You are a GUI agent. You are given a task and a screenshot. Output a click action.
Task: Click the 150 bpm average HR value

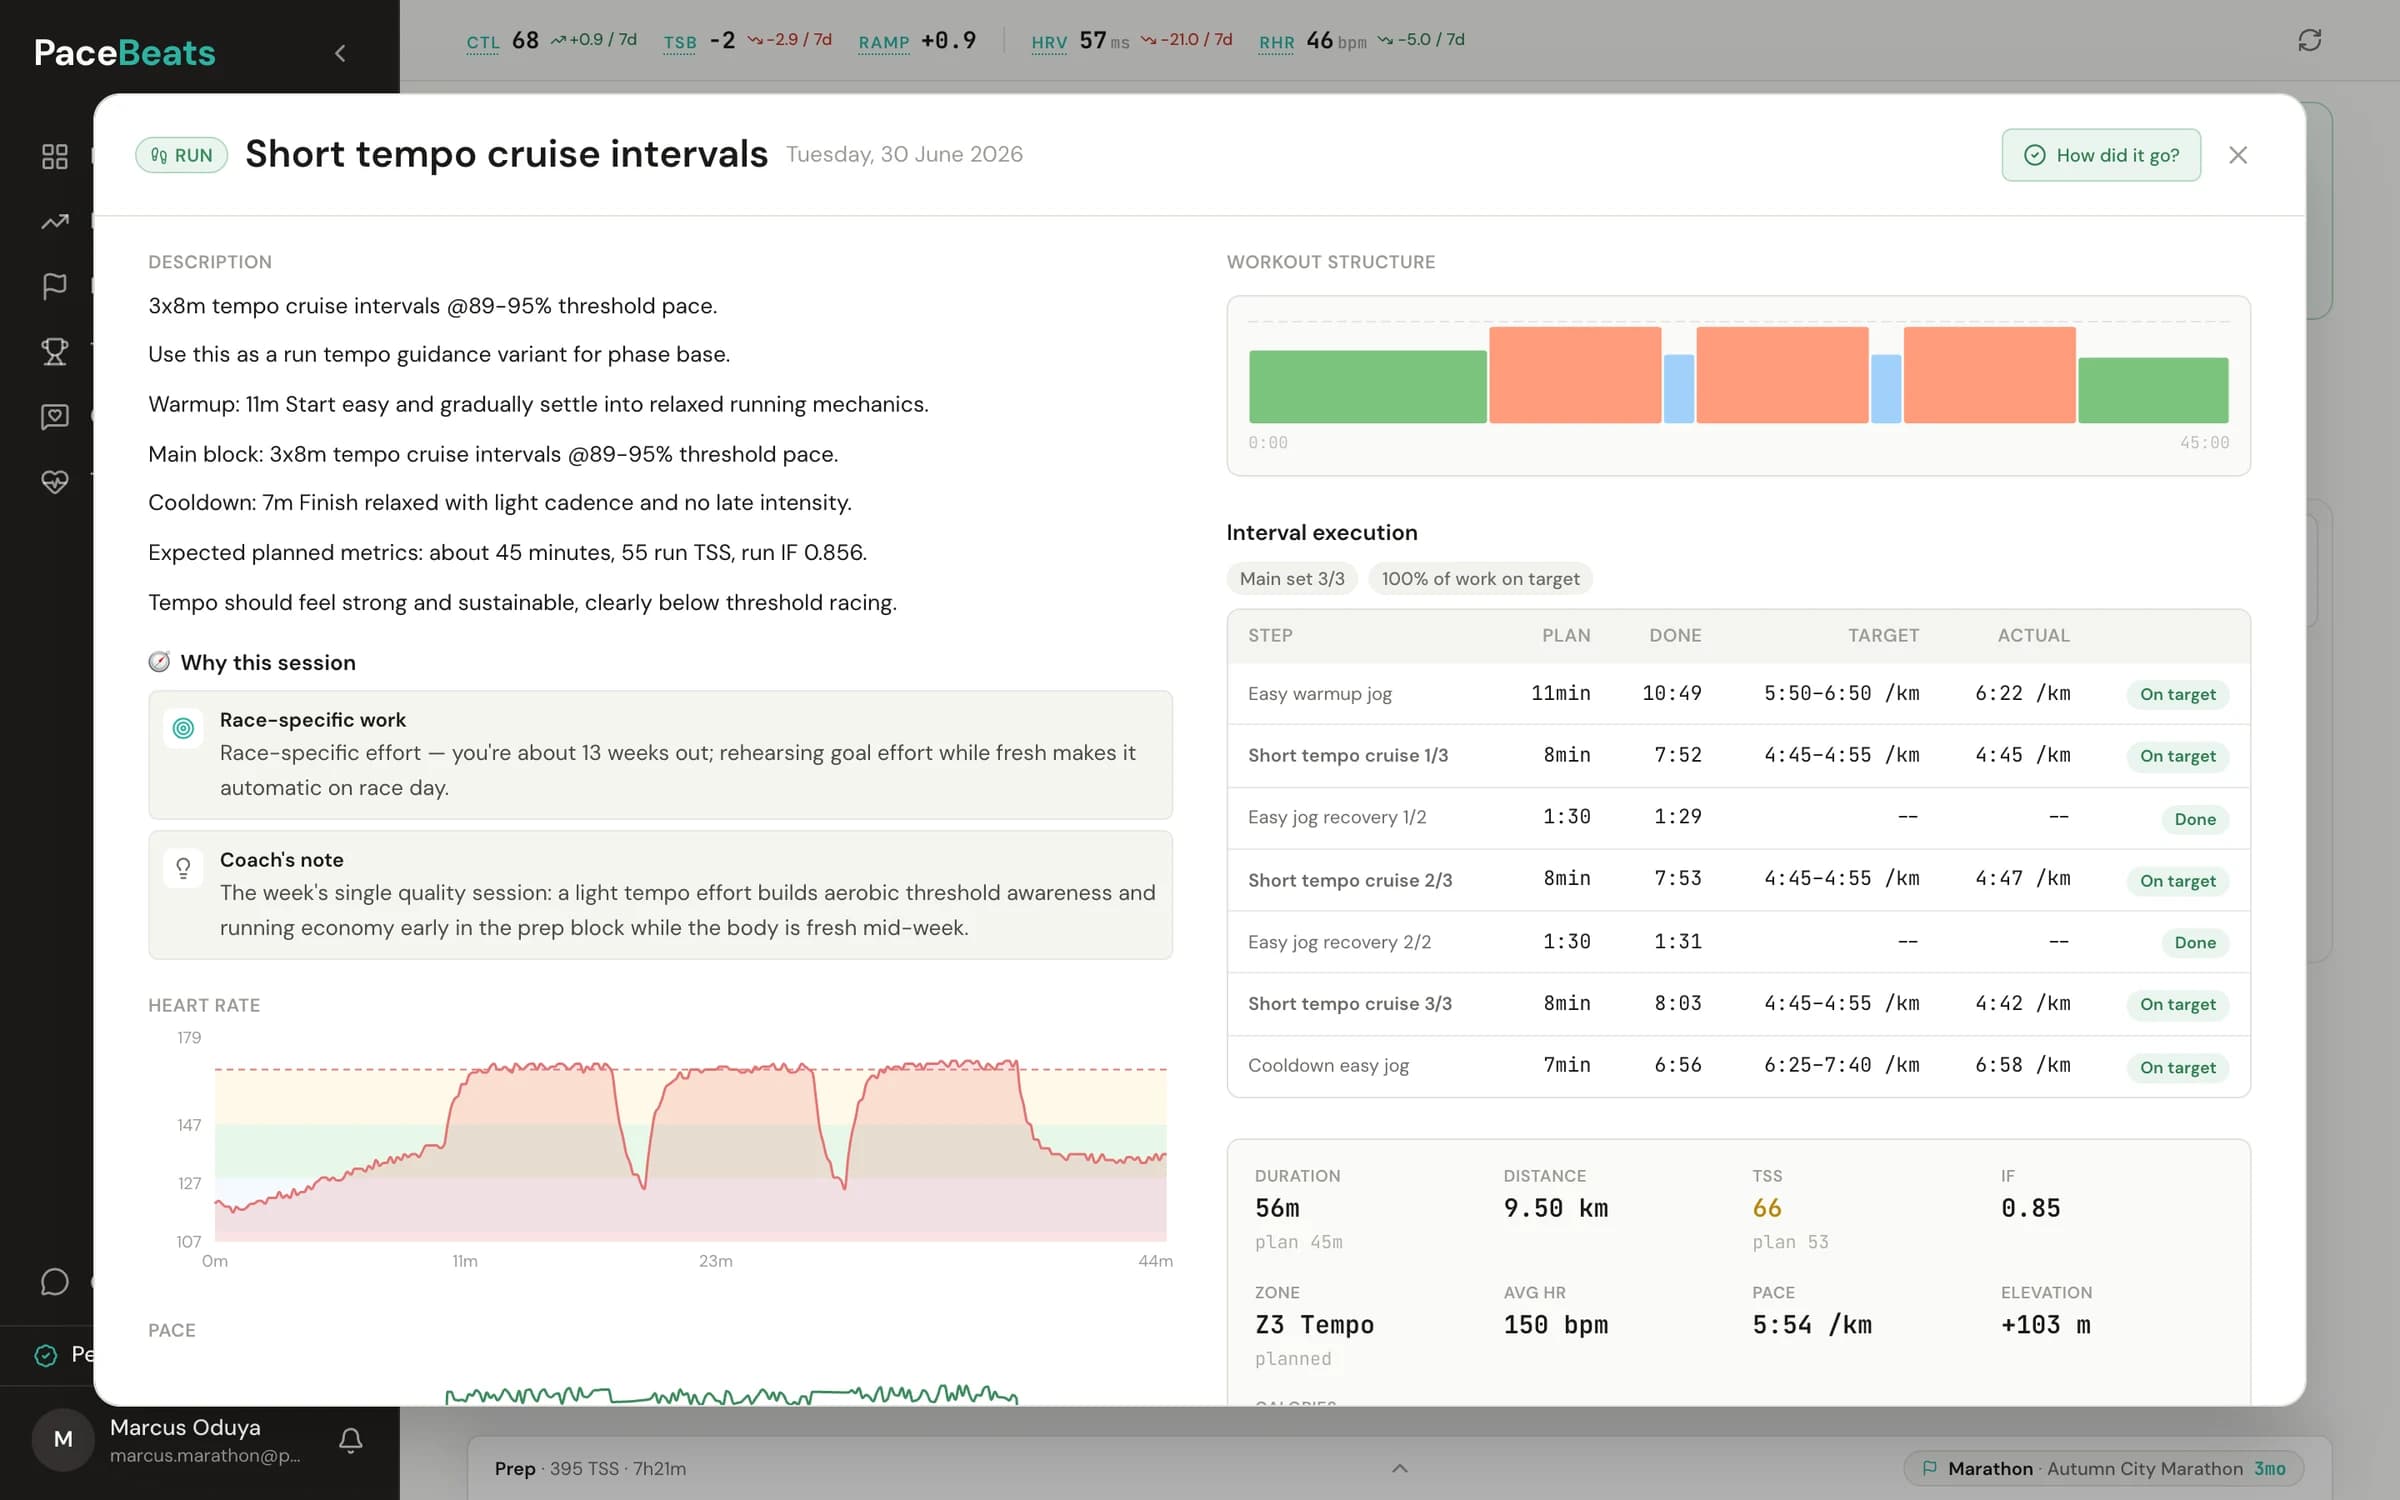pos(1555,1325)
